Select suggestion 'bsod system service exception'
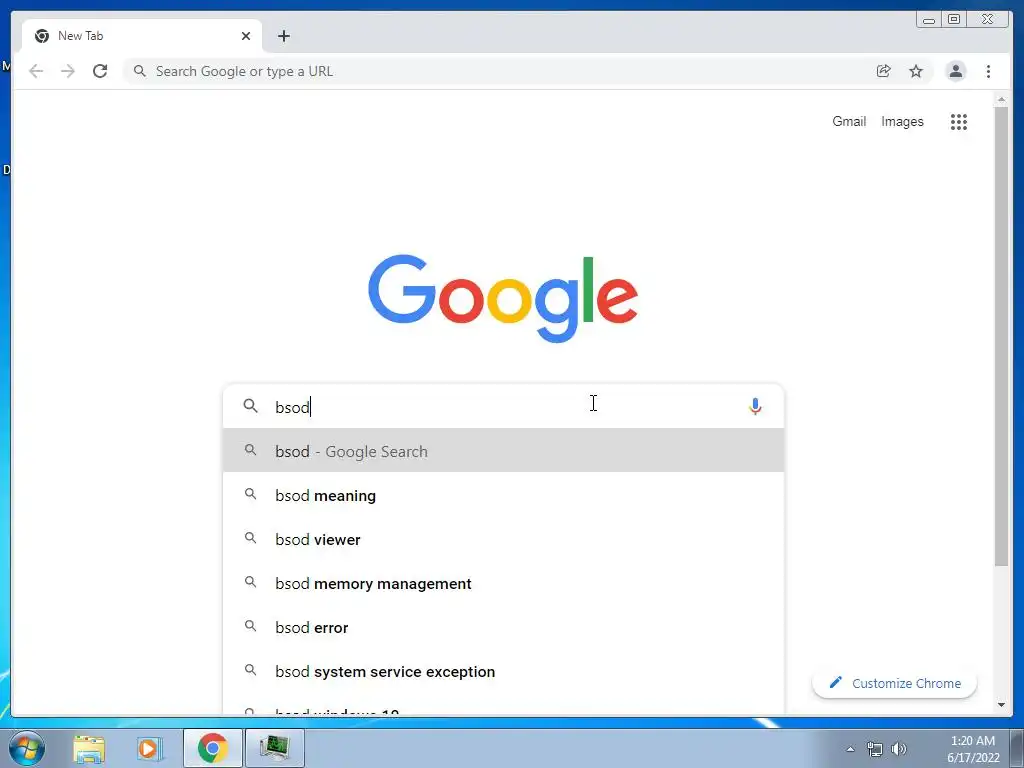Image resolution: width=1024 pixels, height=768 pixels. (503, 671)
